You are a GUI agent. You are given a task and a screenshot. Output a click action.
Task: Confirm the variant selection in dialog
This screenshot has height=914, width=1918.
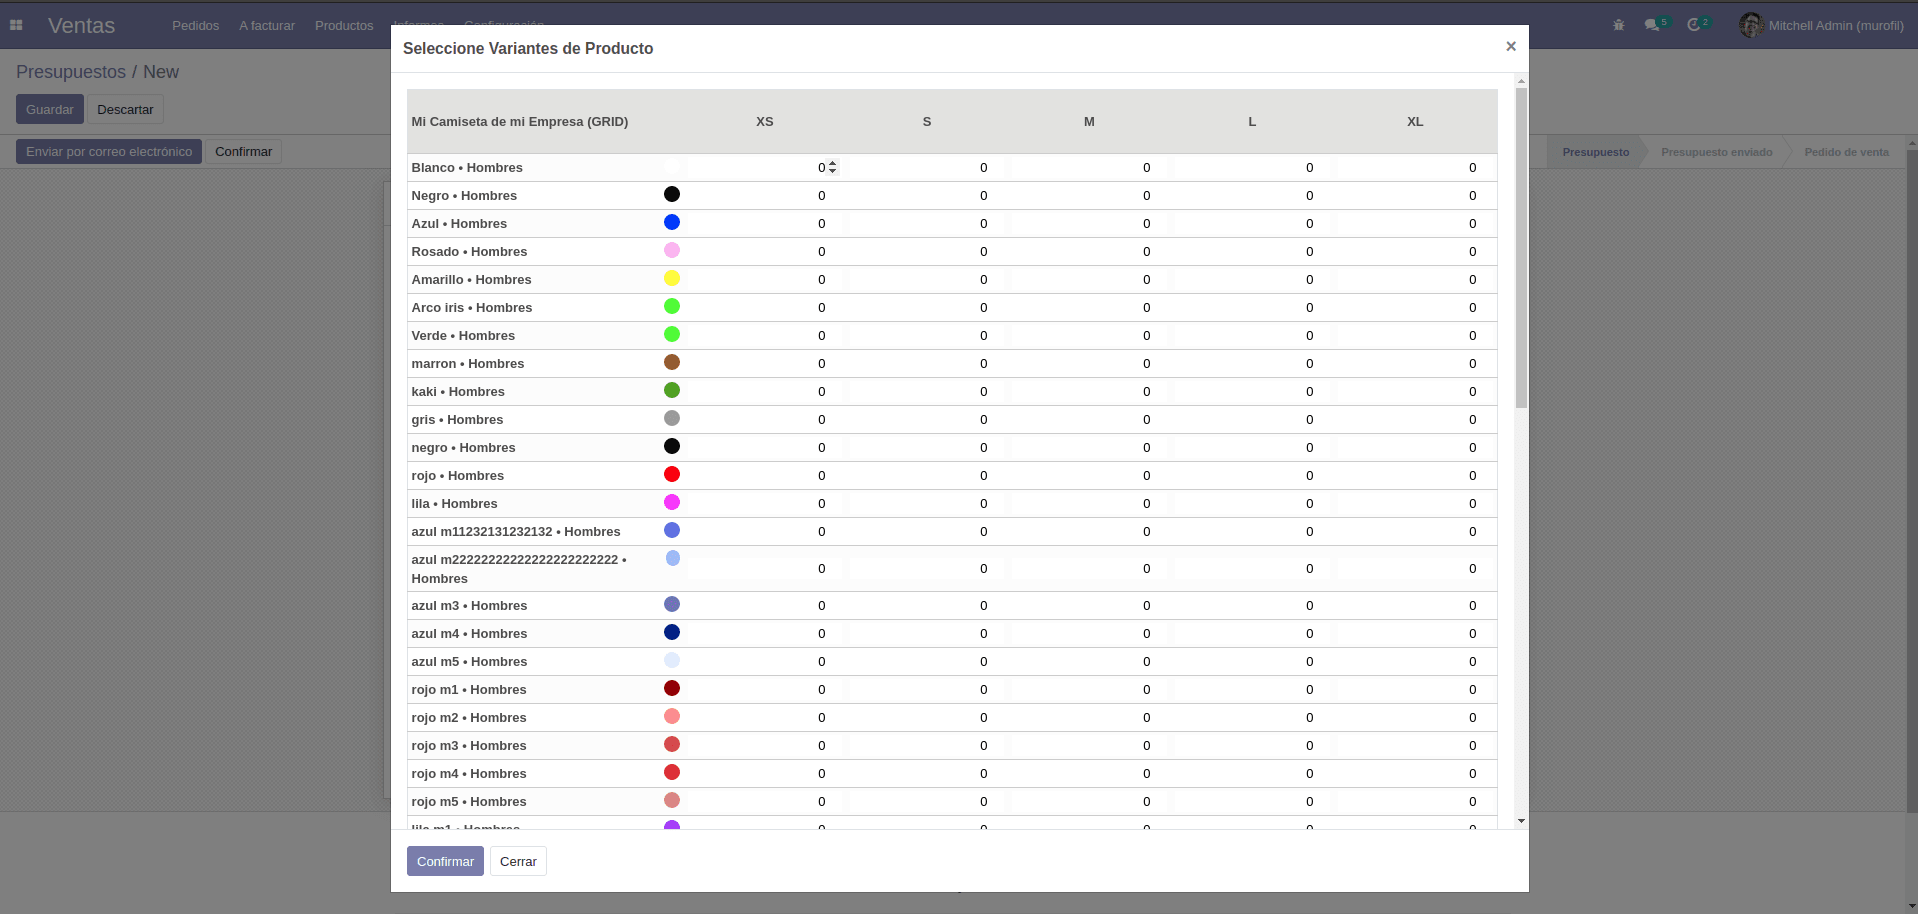[445, 861]
